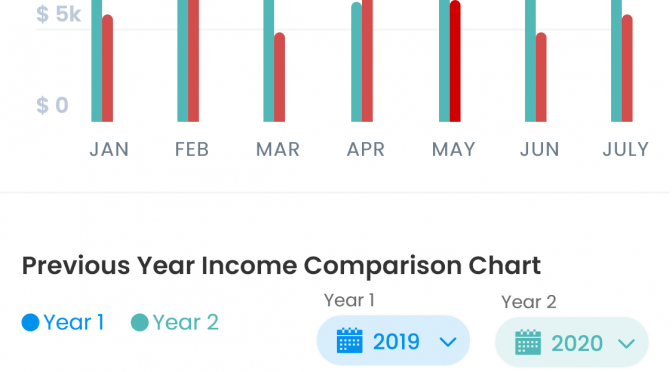Click the Previous Year Income Comparison Chart heading
This screenshot has width=672, height=372.
tap(281, 266)
